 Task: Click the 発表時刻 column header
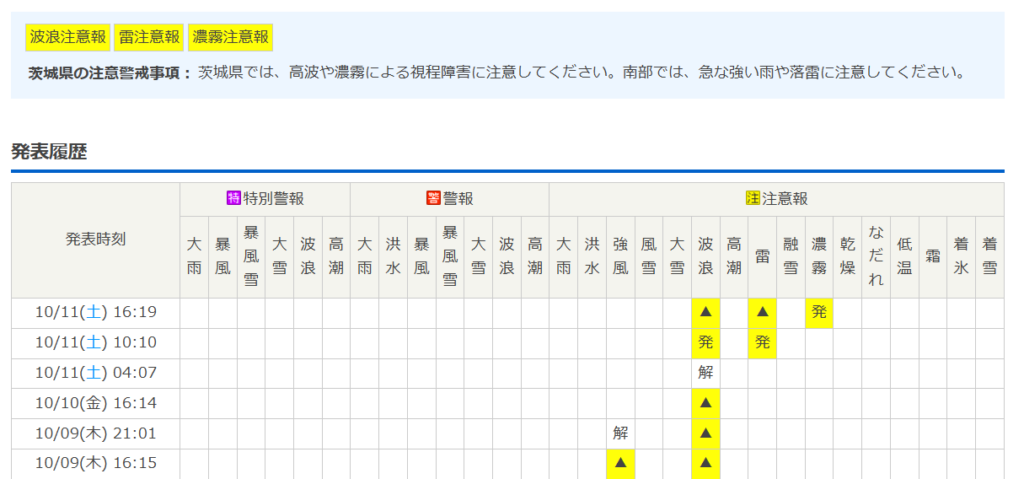pyautogui.click(x=96, y=240)
